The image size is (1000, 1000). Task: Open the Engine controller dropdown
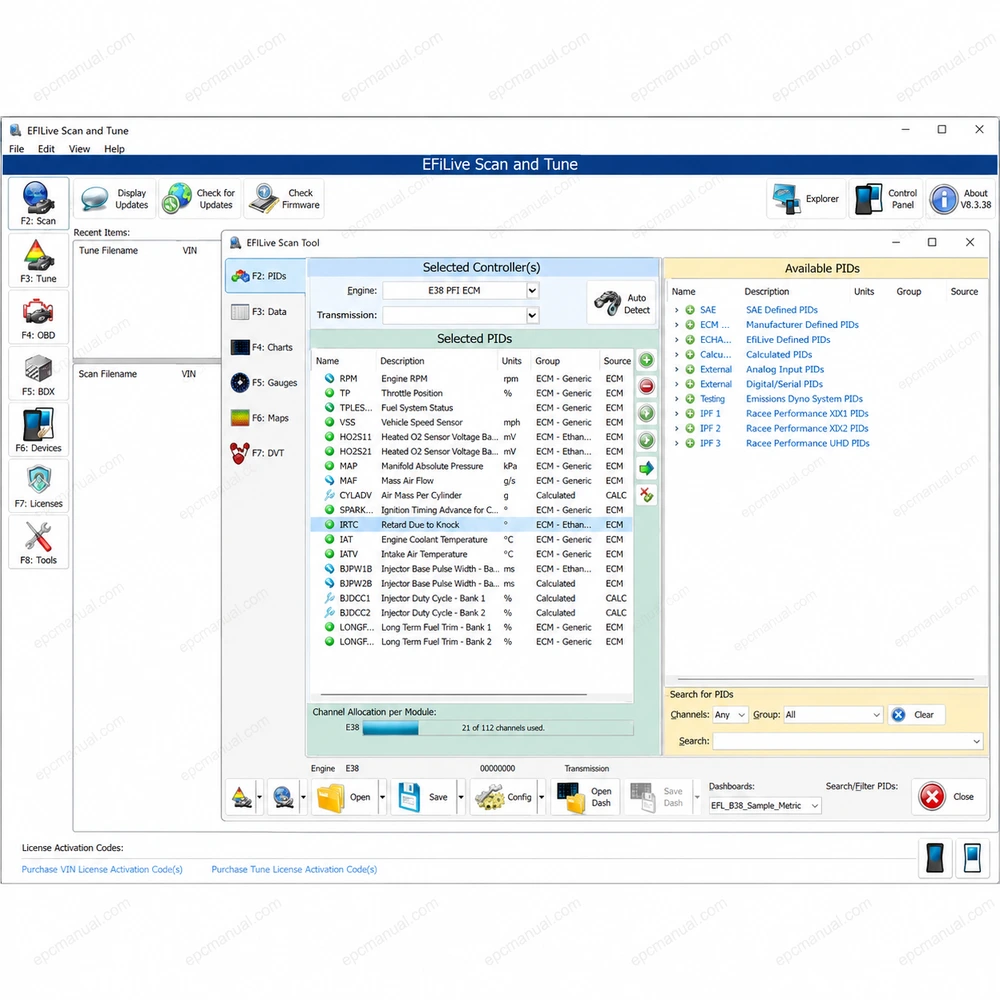(x=532, y=291)
